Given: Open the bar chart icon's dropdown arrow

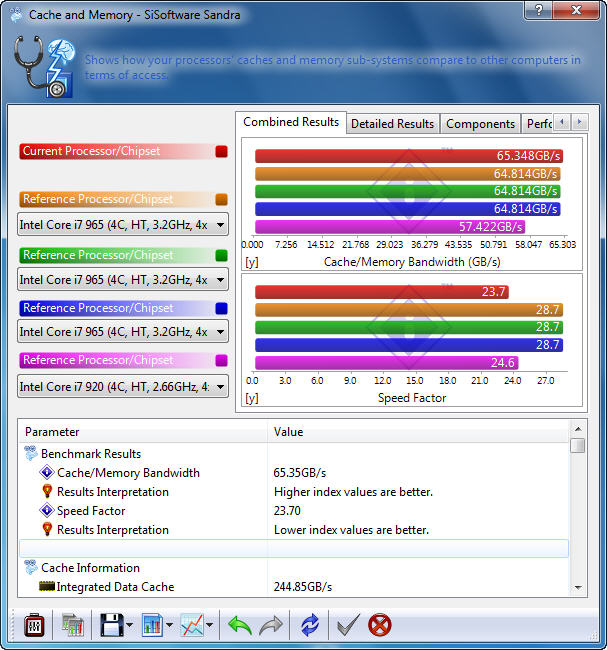Looking at the screenshot, I should coord(169,625).
